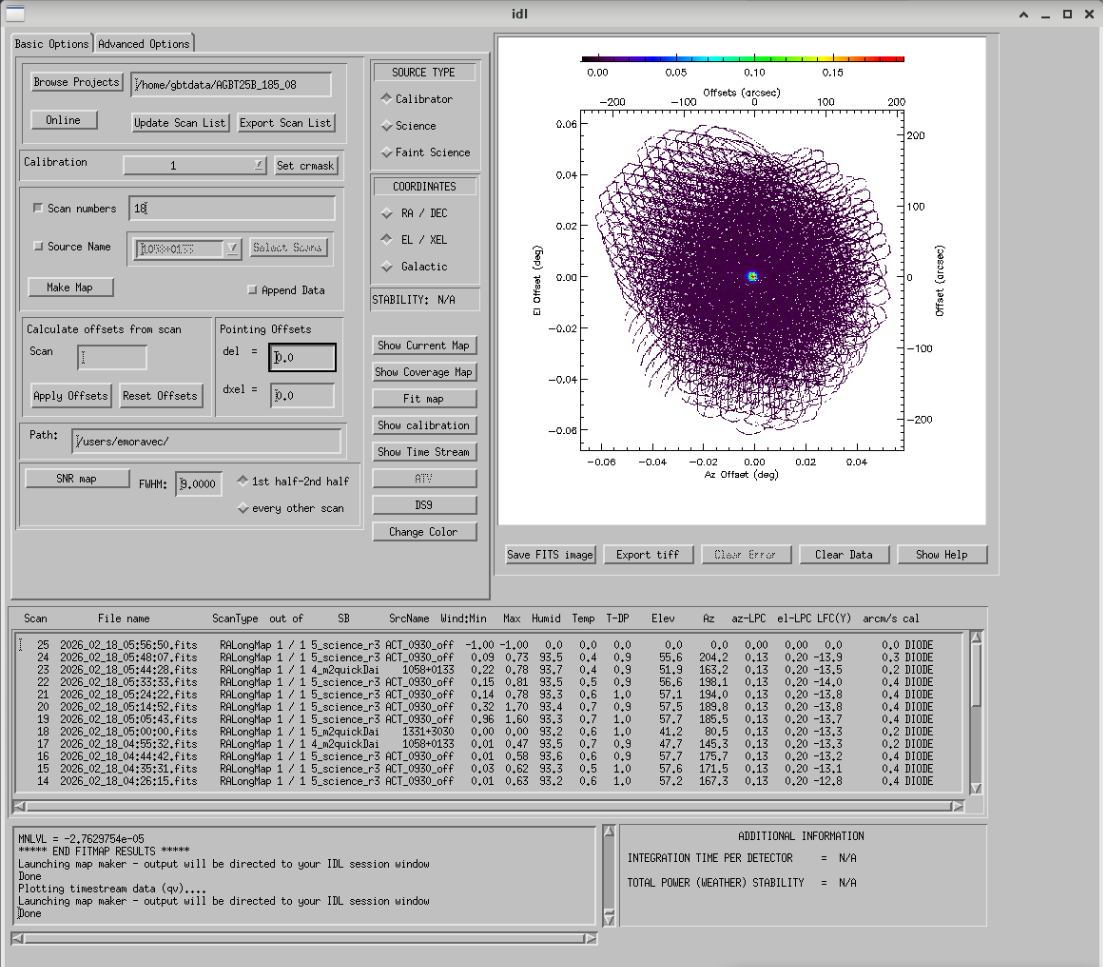Click scan list horizontal scroll right arrow
This screenshot has width=1103, height=967.
point(957,806)
